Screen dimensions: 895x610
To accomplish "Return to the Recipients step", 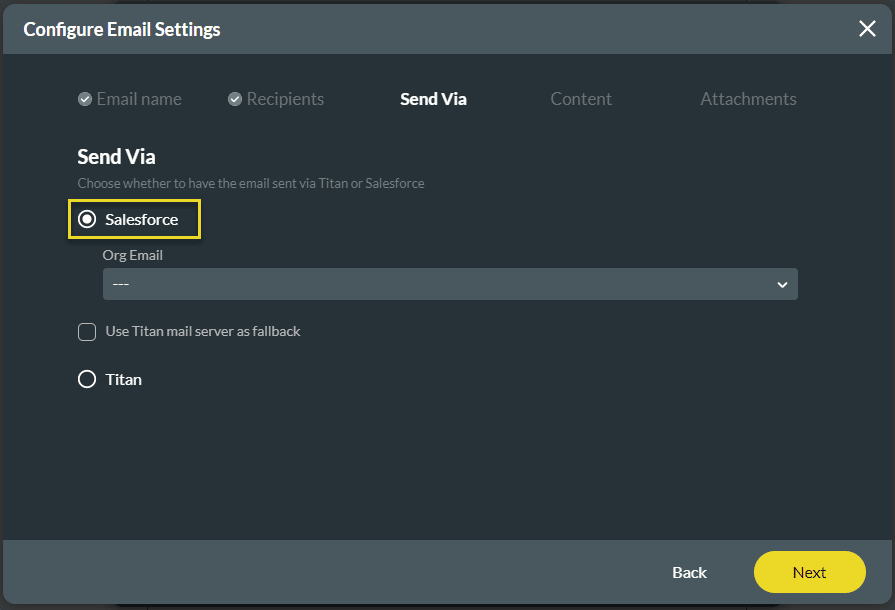I will 285,99.
